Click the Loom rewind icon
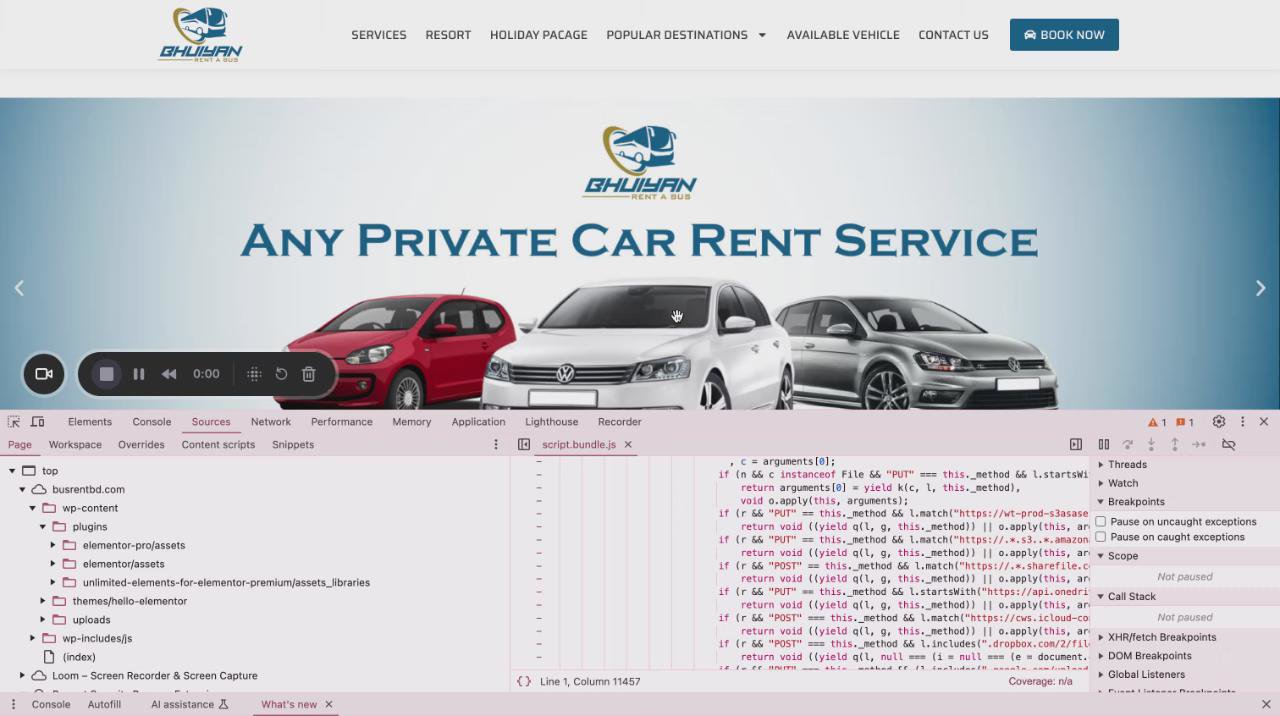Viewport: 1280px width, 716px height. point(169,374)
